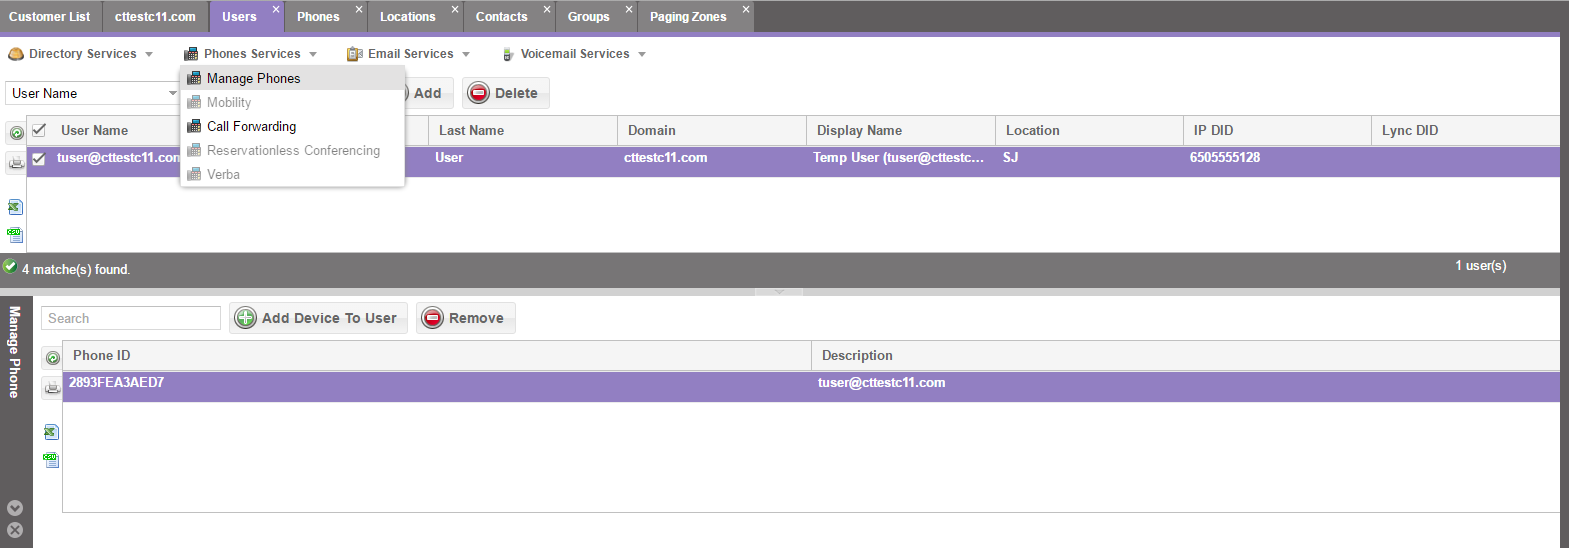Viewport: 1569px width, 548px height.
Task: Click the red minus icon on Remove
Action: tap(433, 318)
